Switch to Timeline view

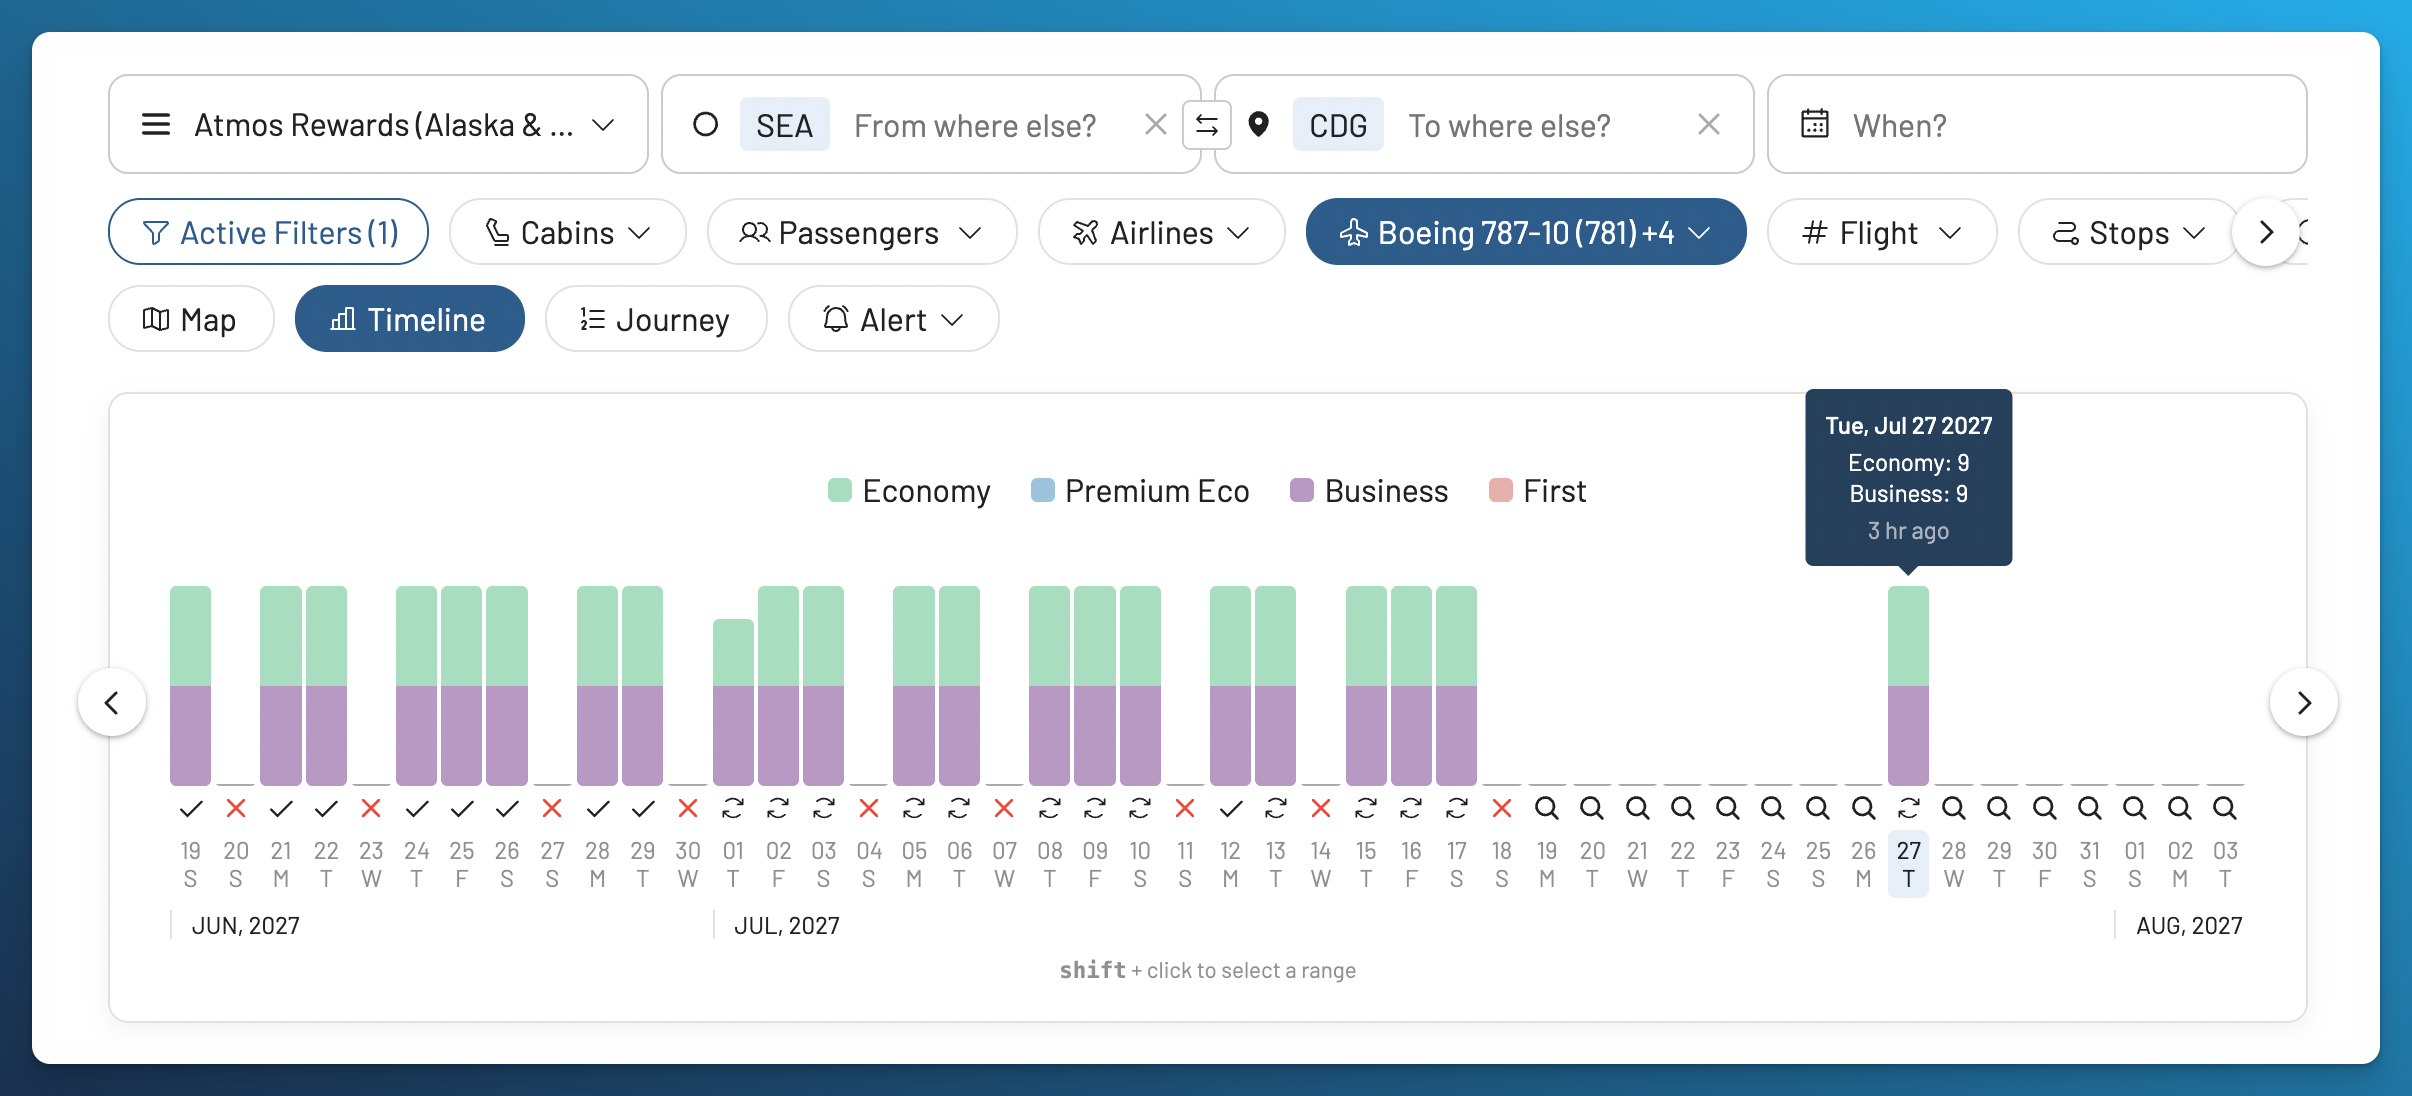click(410, 319)
